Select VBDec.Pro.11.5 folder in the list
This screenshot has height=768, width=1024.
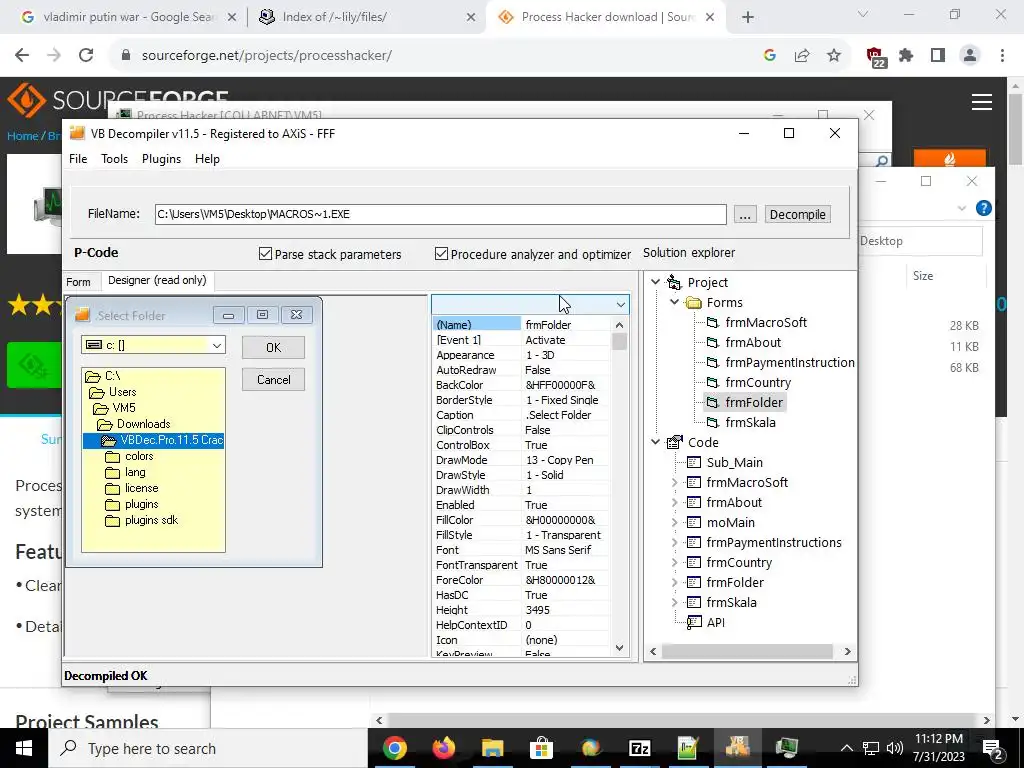pos(153,440)
